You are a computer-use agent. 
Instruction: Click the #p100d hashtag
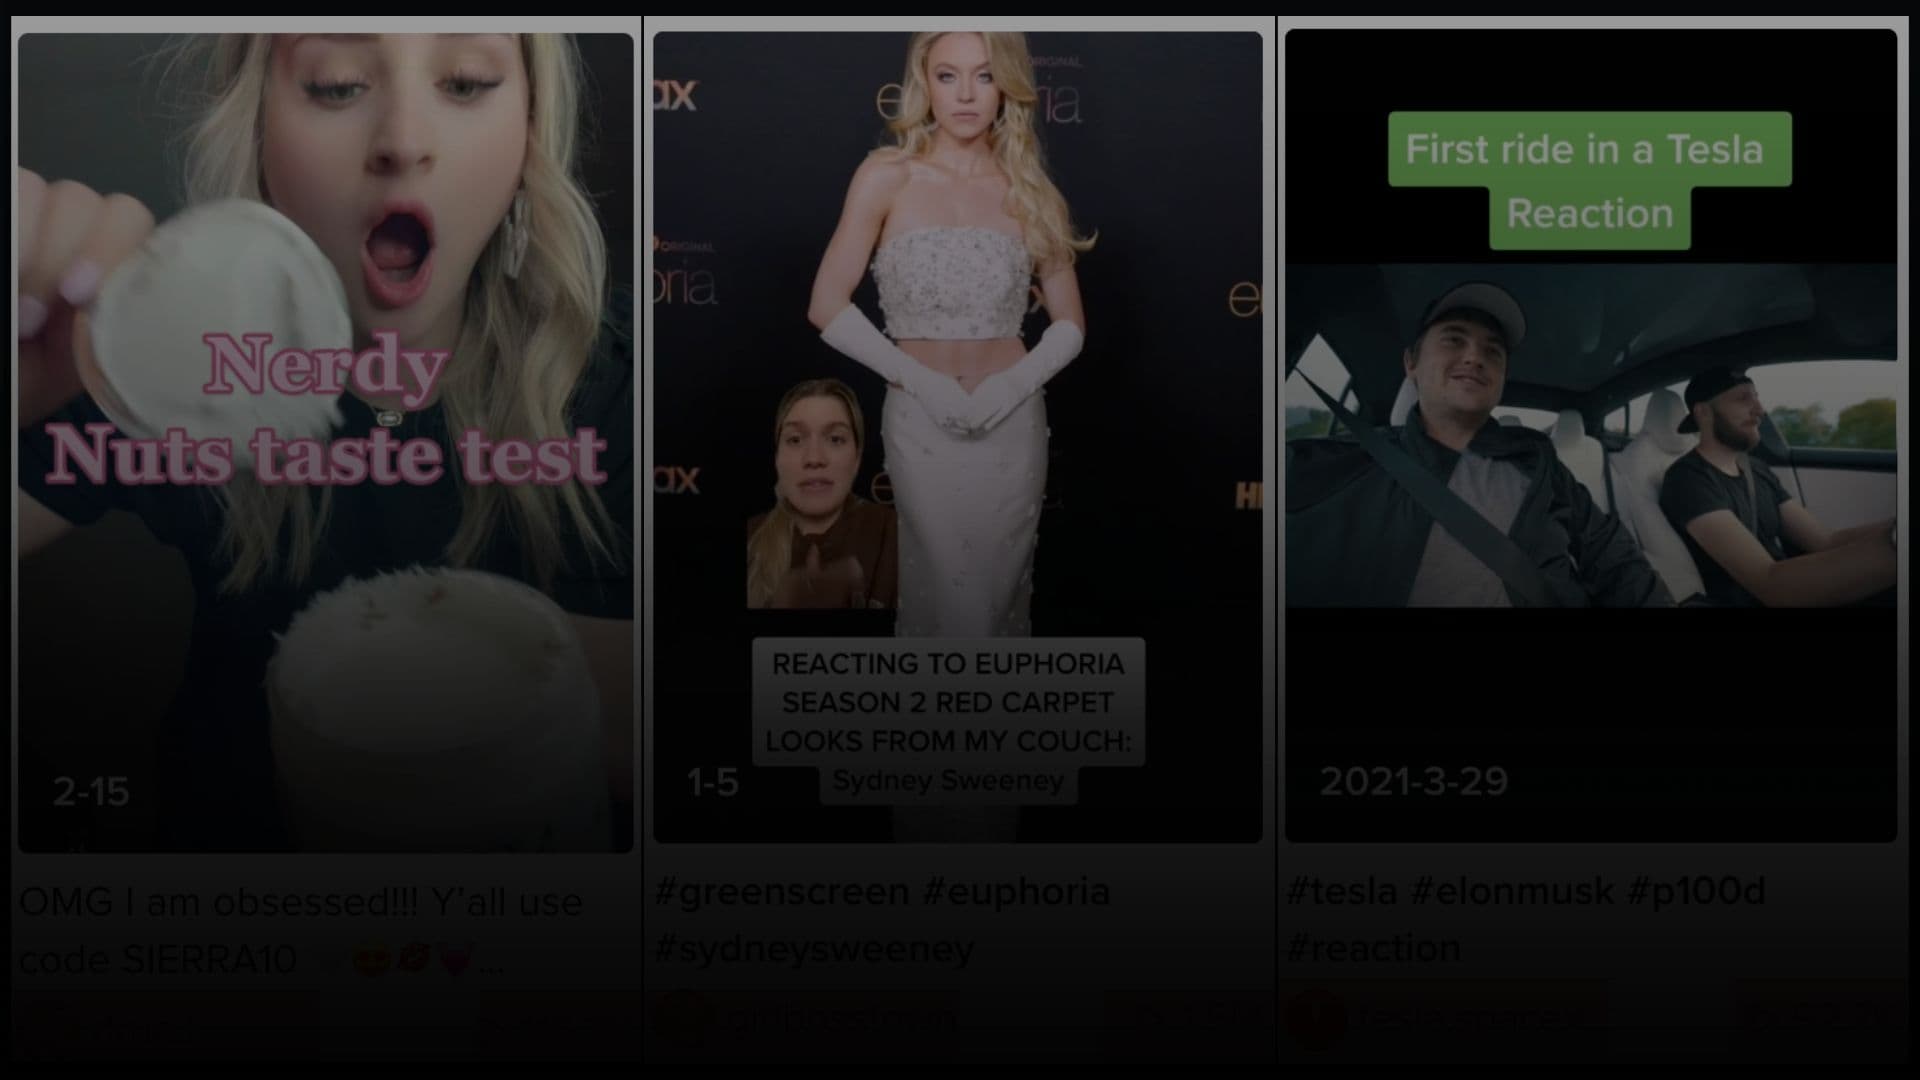1697,891
